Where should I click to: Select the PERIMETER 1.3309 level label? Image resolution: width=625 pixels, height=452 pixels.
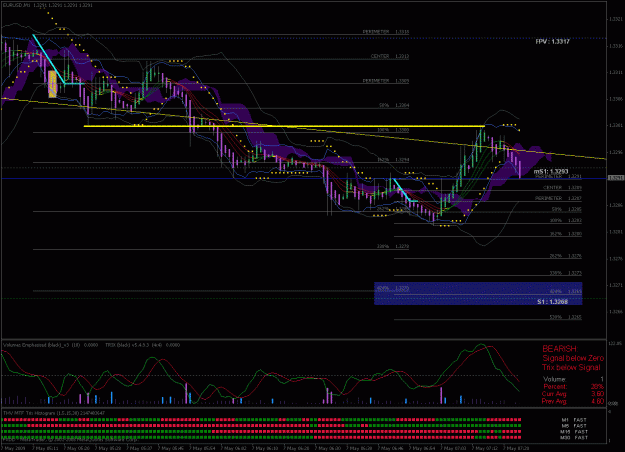(x=386, y=81)
